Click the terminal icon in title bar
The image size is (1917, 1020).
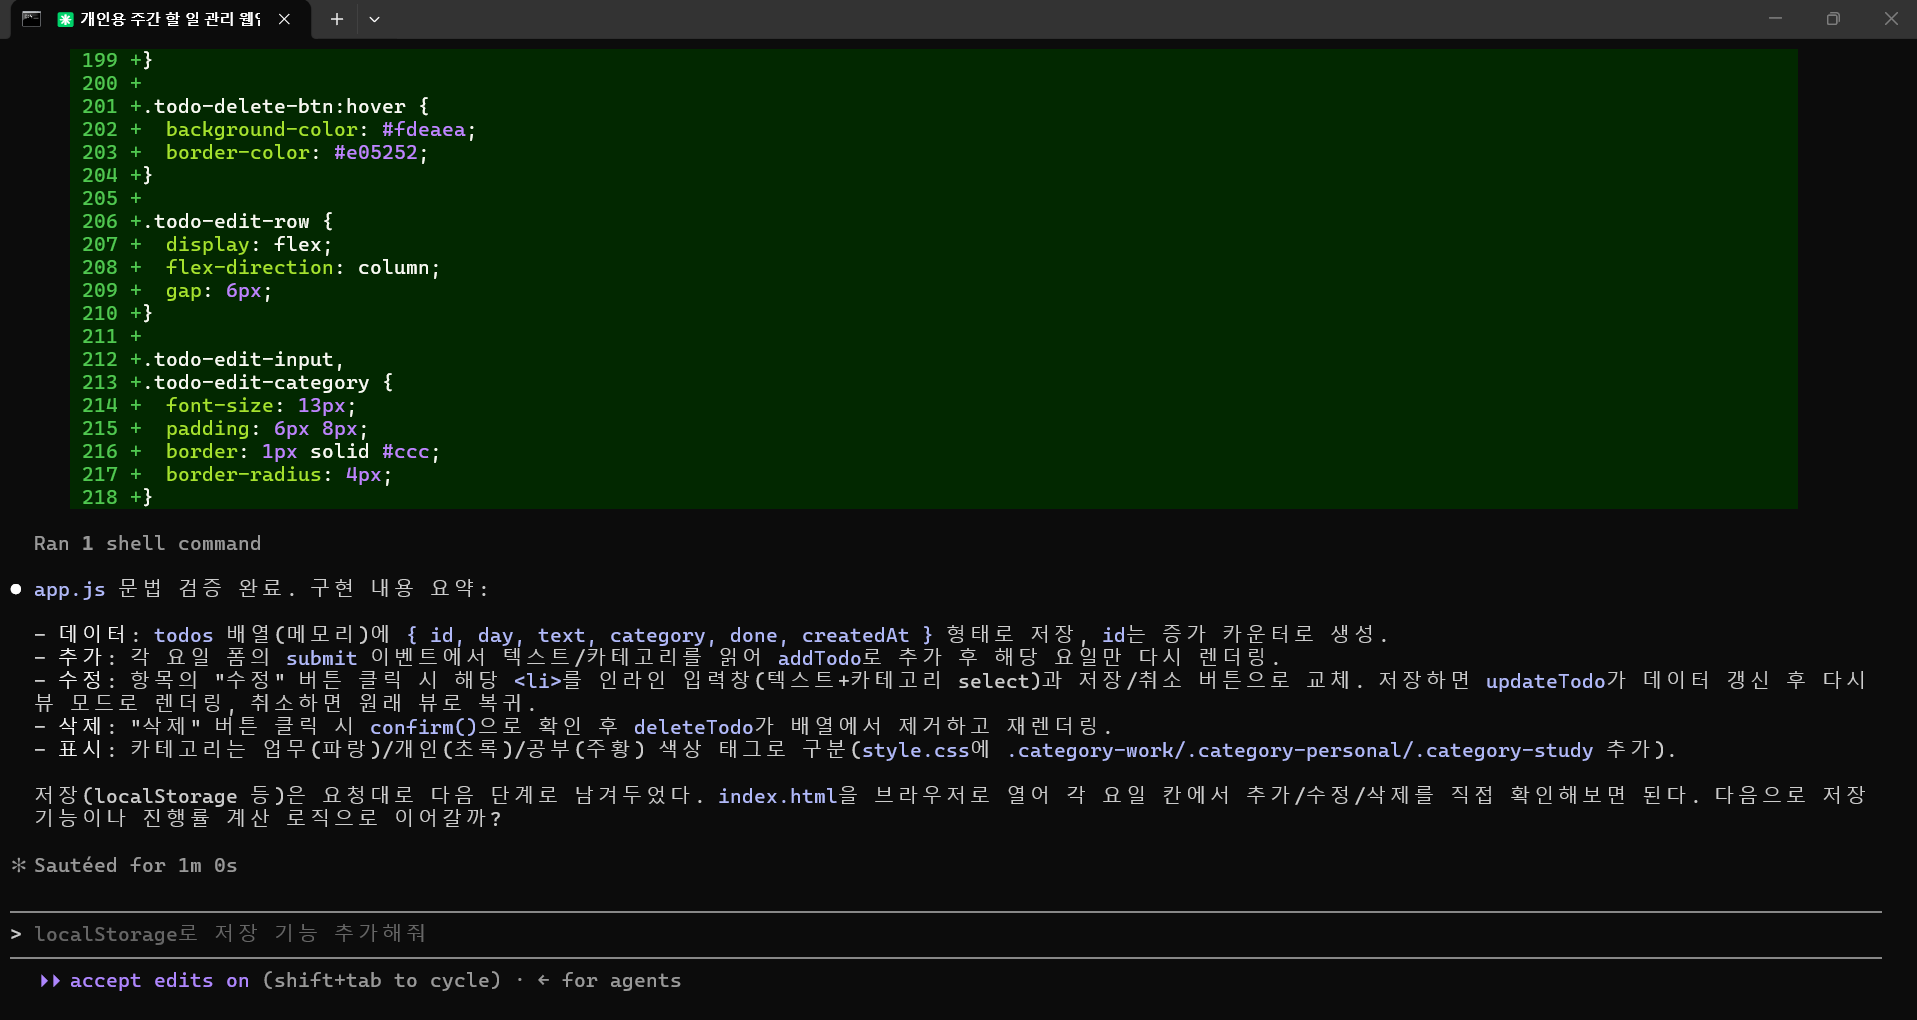[x=31, y=19]
